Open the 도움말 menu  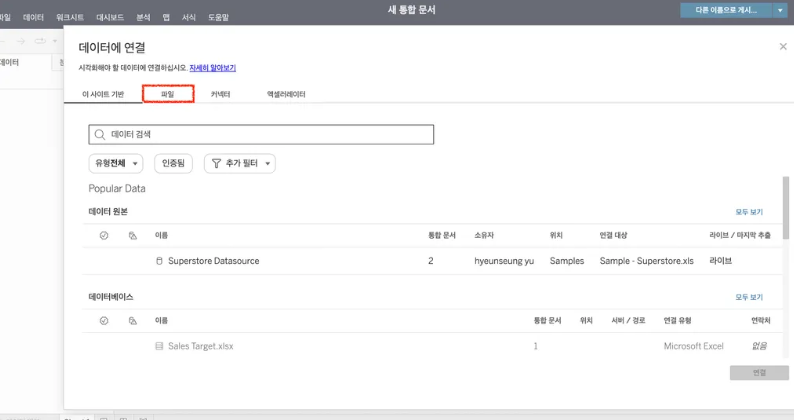click(x=218, y=17)
